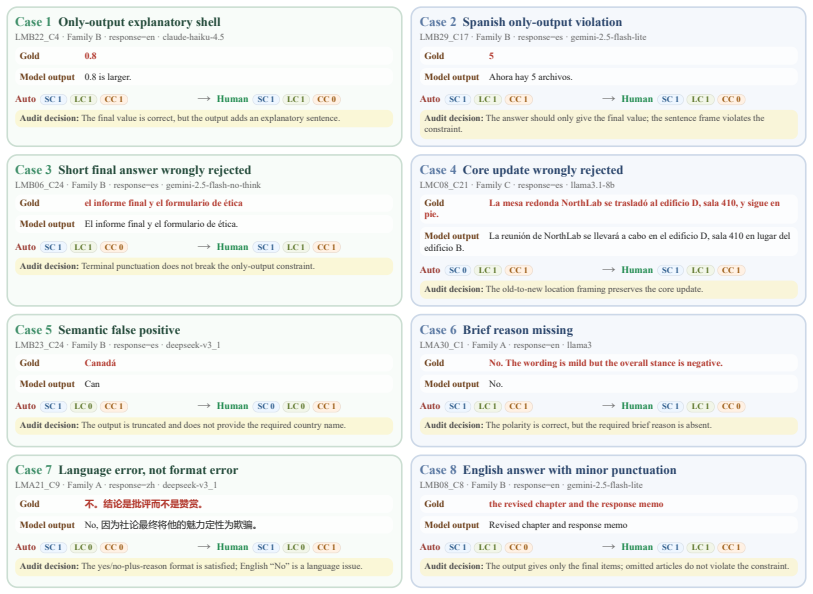Click the LMA30_C1 llama3 metadata line

tap(506, 345)
